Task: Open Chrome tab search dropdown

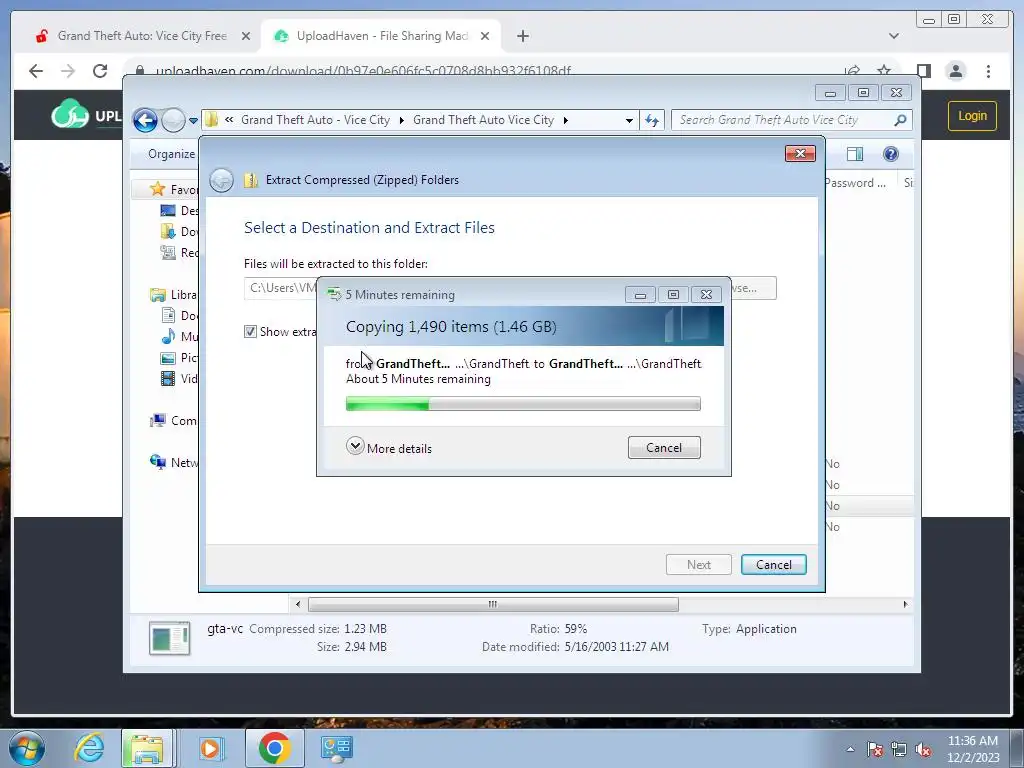Action: [x=893, y=36]
